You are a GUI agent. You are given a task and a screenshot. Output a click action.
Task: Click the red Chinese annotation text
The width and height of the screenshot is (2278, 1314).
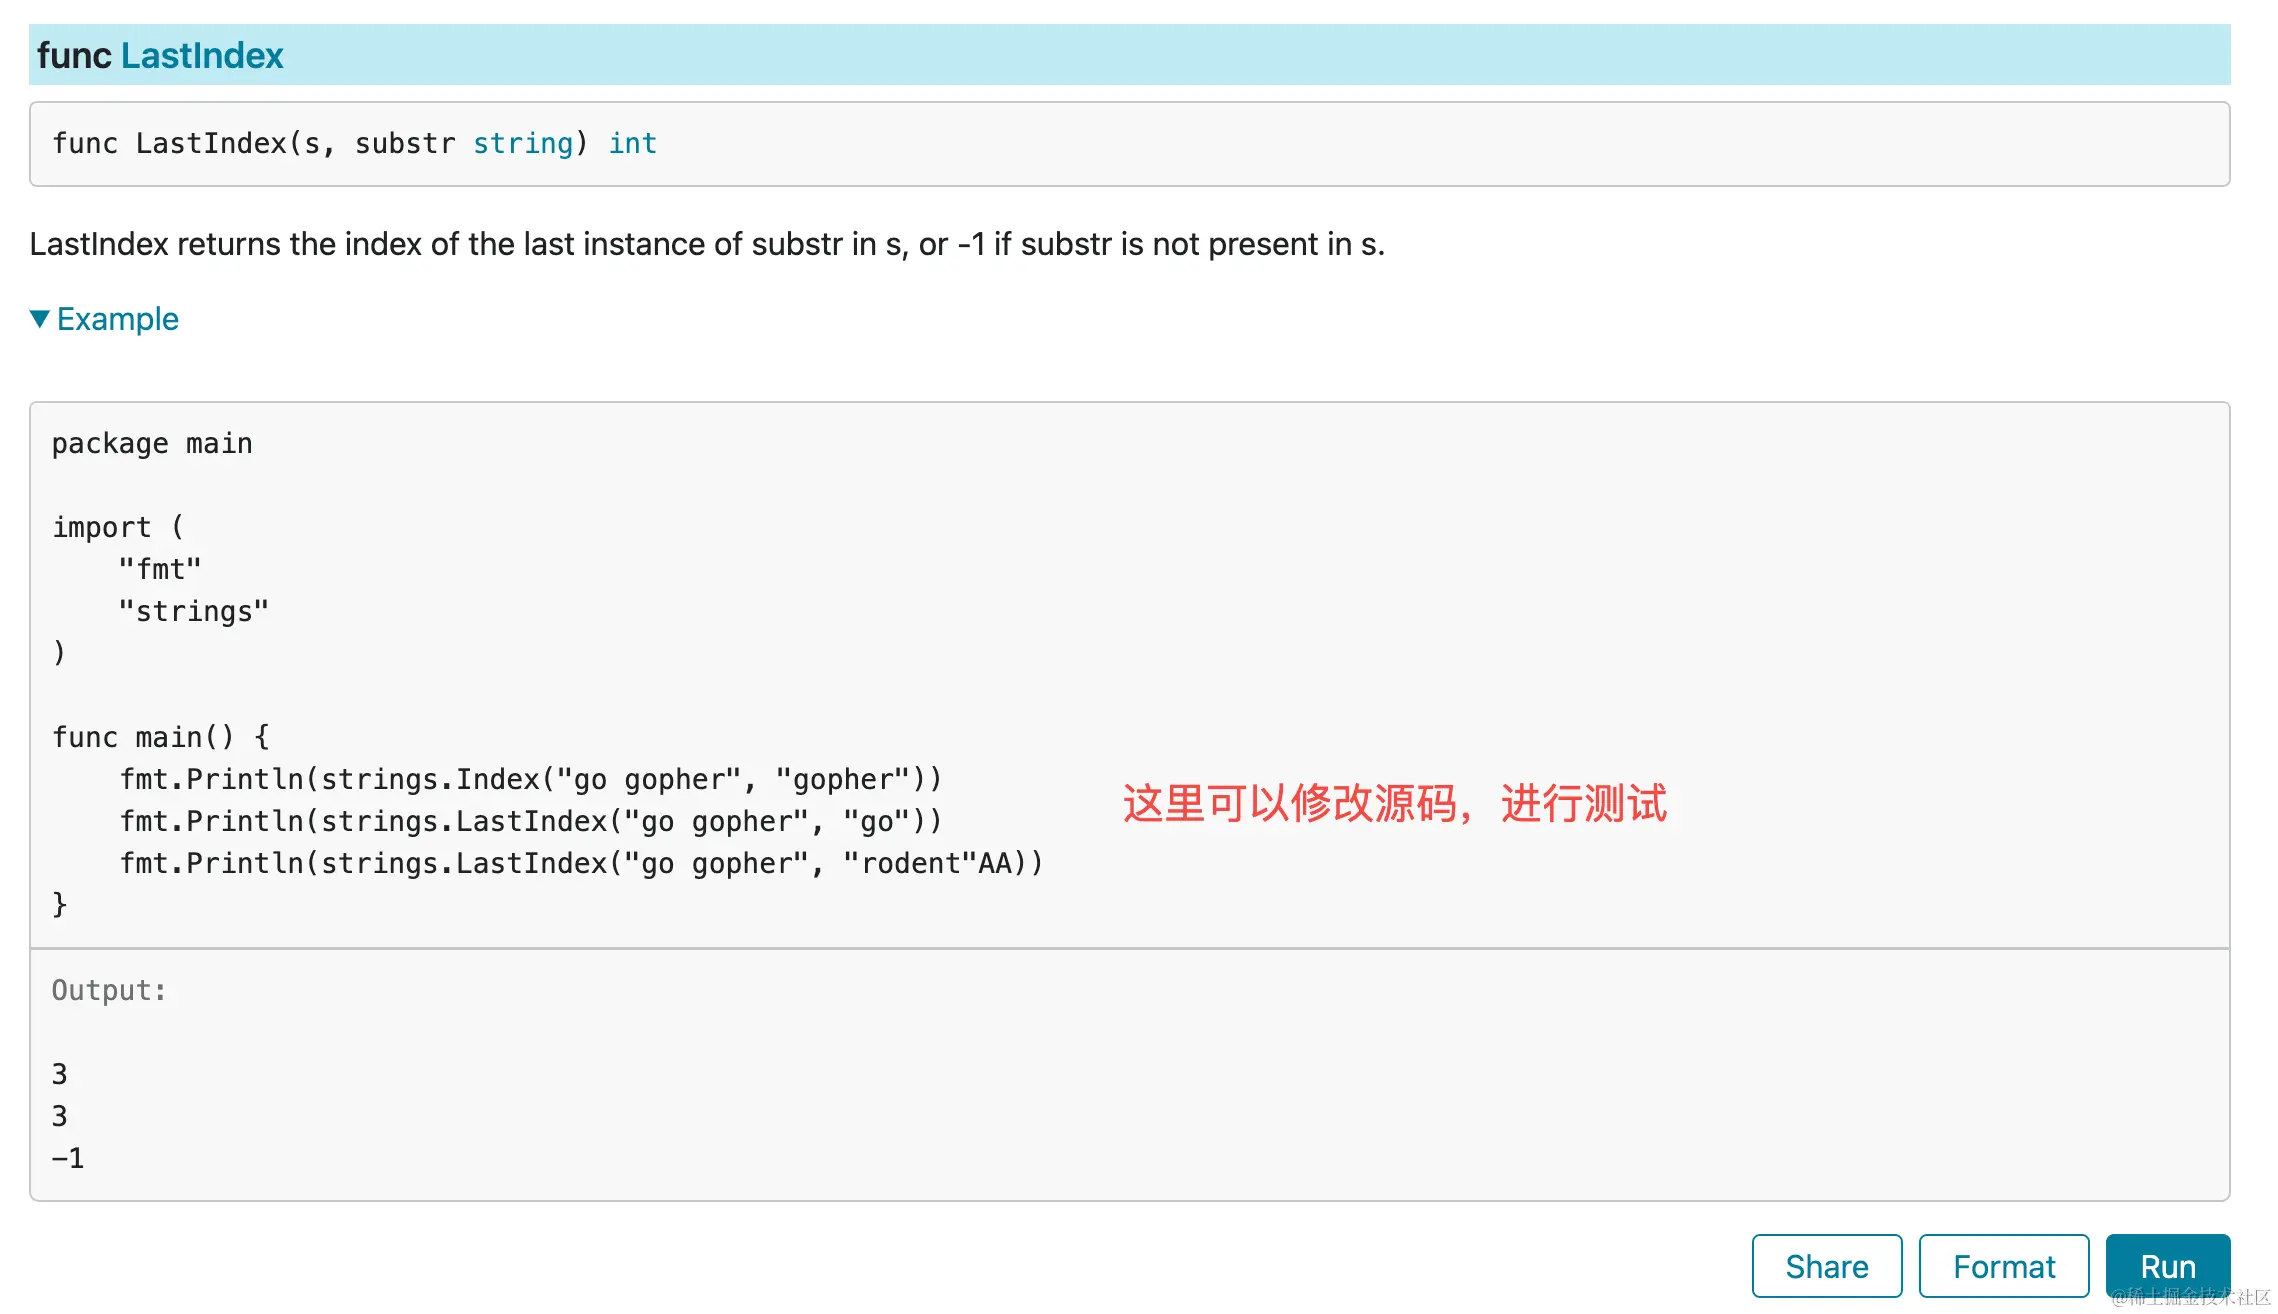pyautogui.click(x=1394, y=803)
